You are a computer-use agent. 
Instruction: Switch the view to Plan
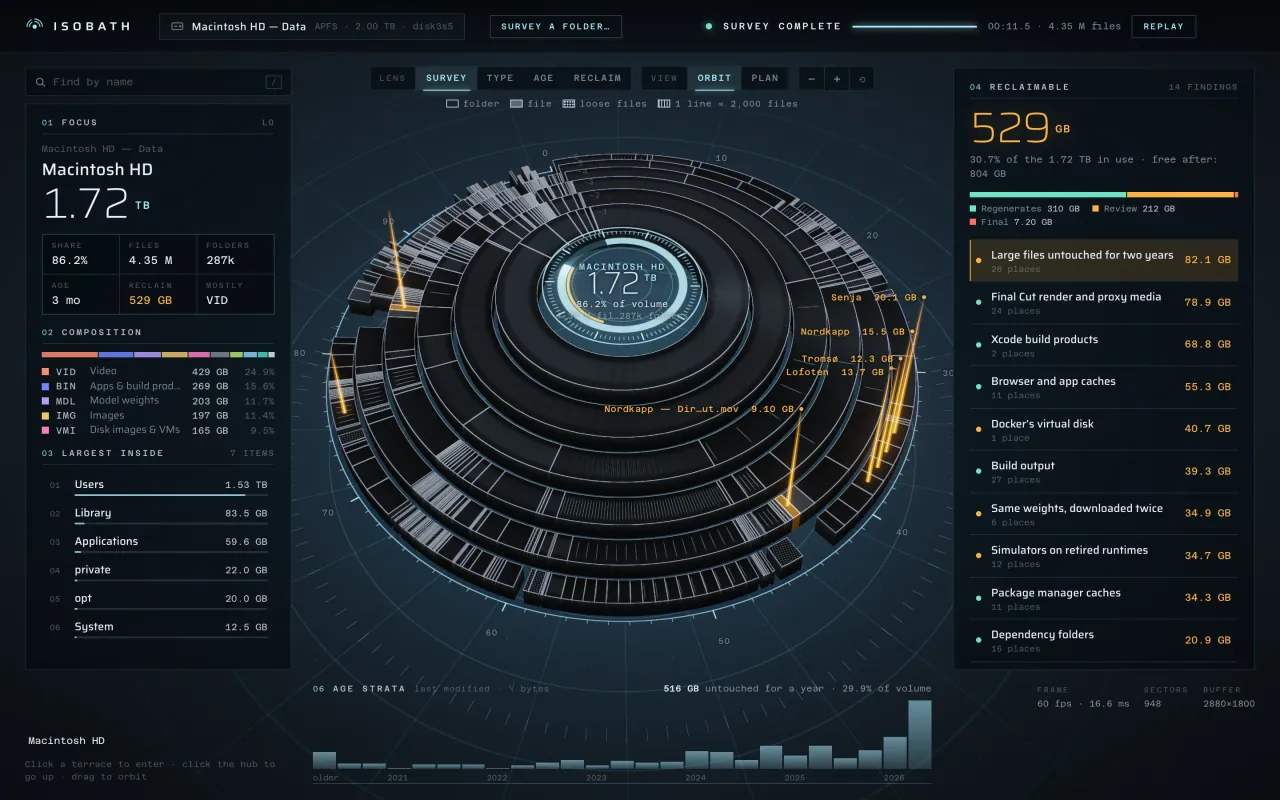click(765, 78)
